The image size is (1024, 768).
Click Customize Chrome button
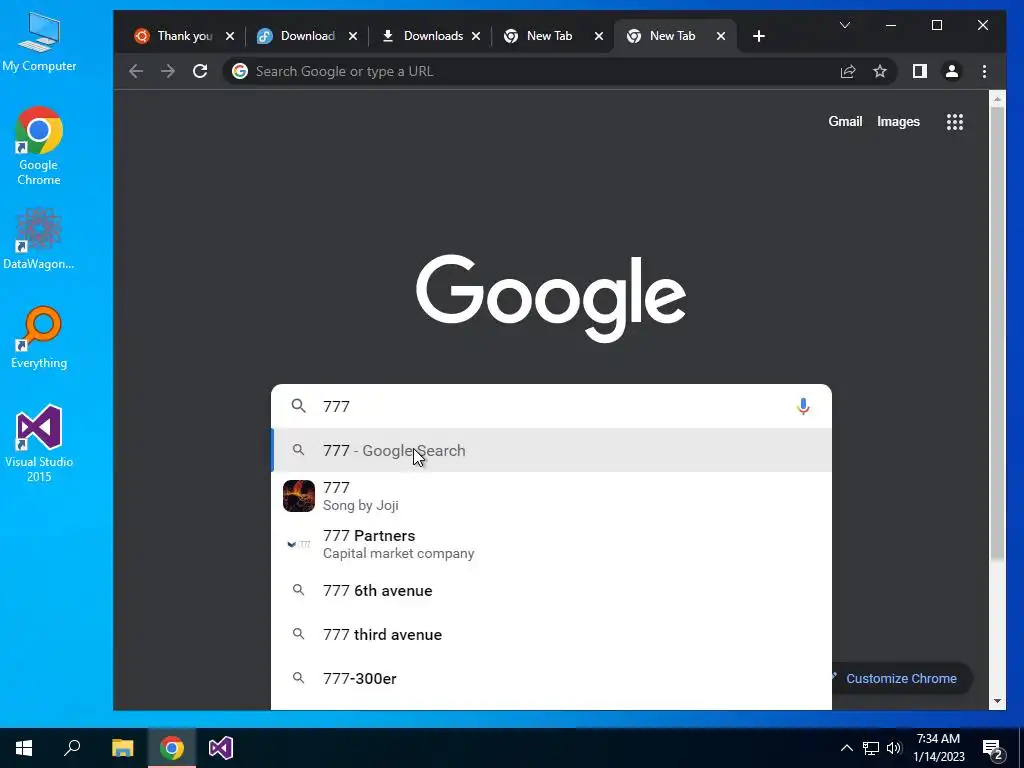tap(901, 679)
